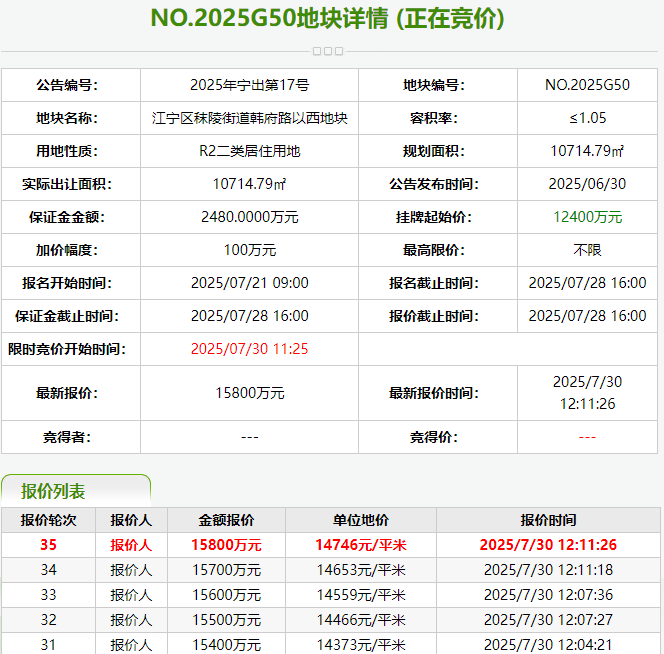
Task: Click the three-square divider icon under the title
Action: (x=328, y=51)
